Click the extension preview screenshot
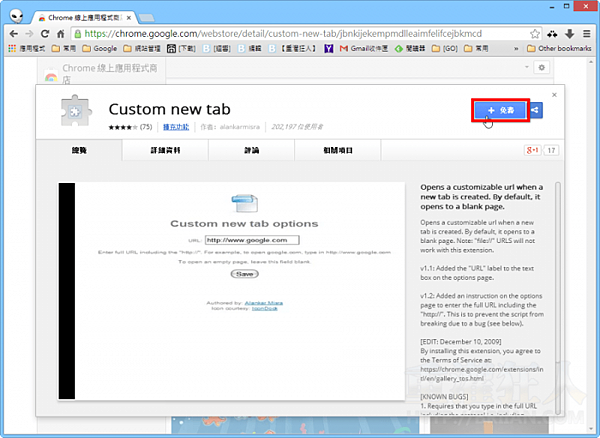The image size is (600, 438). 232,291
